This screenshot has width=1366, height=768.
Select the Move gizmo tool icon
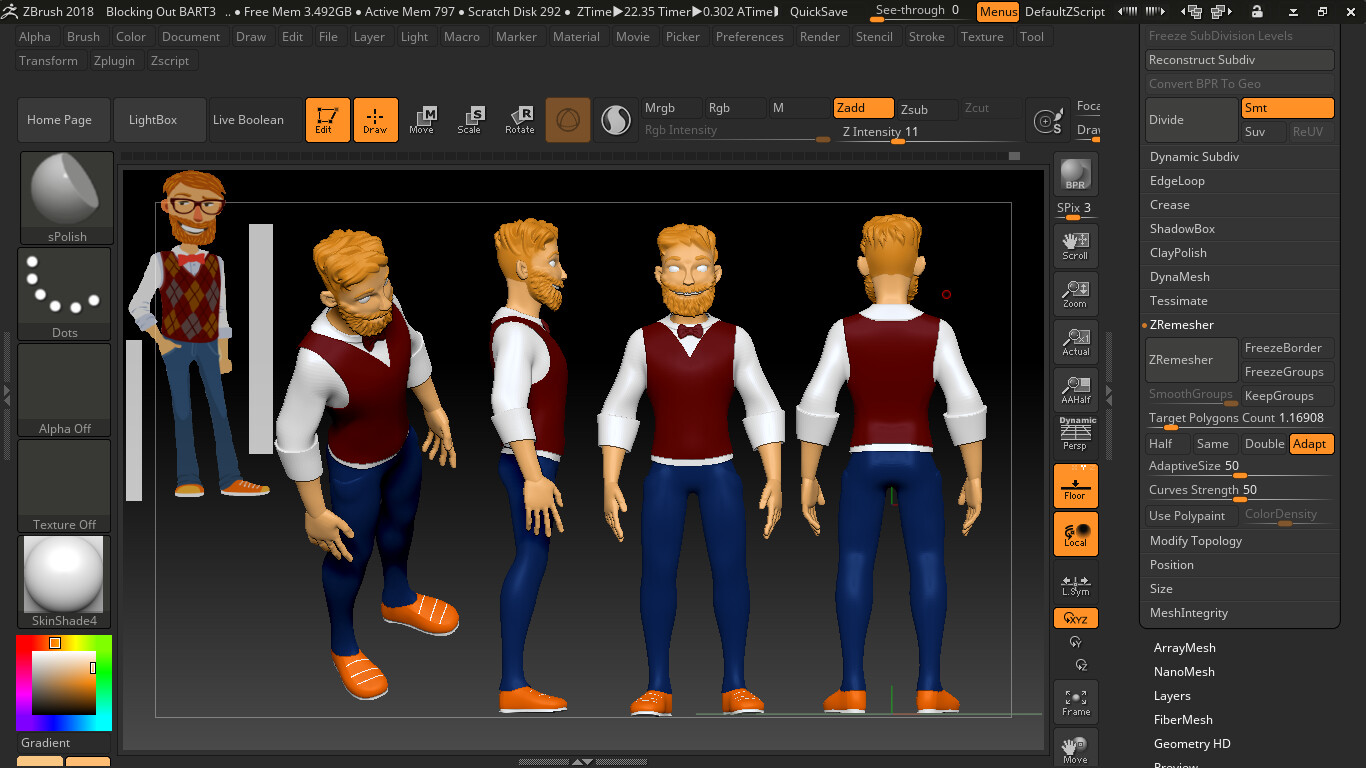point(422,120)
